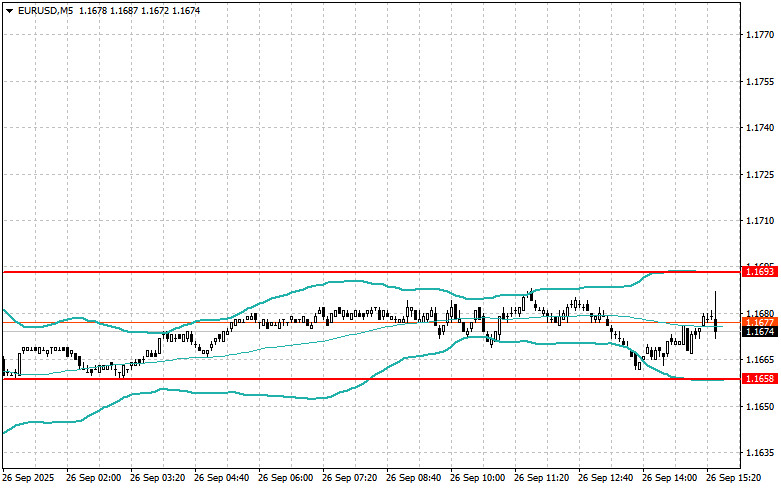
Task: Click the black 1.1674 current price tag
Action: click(760, 332)
